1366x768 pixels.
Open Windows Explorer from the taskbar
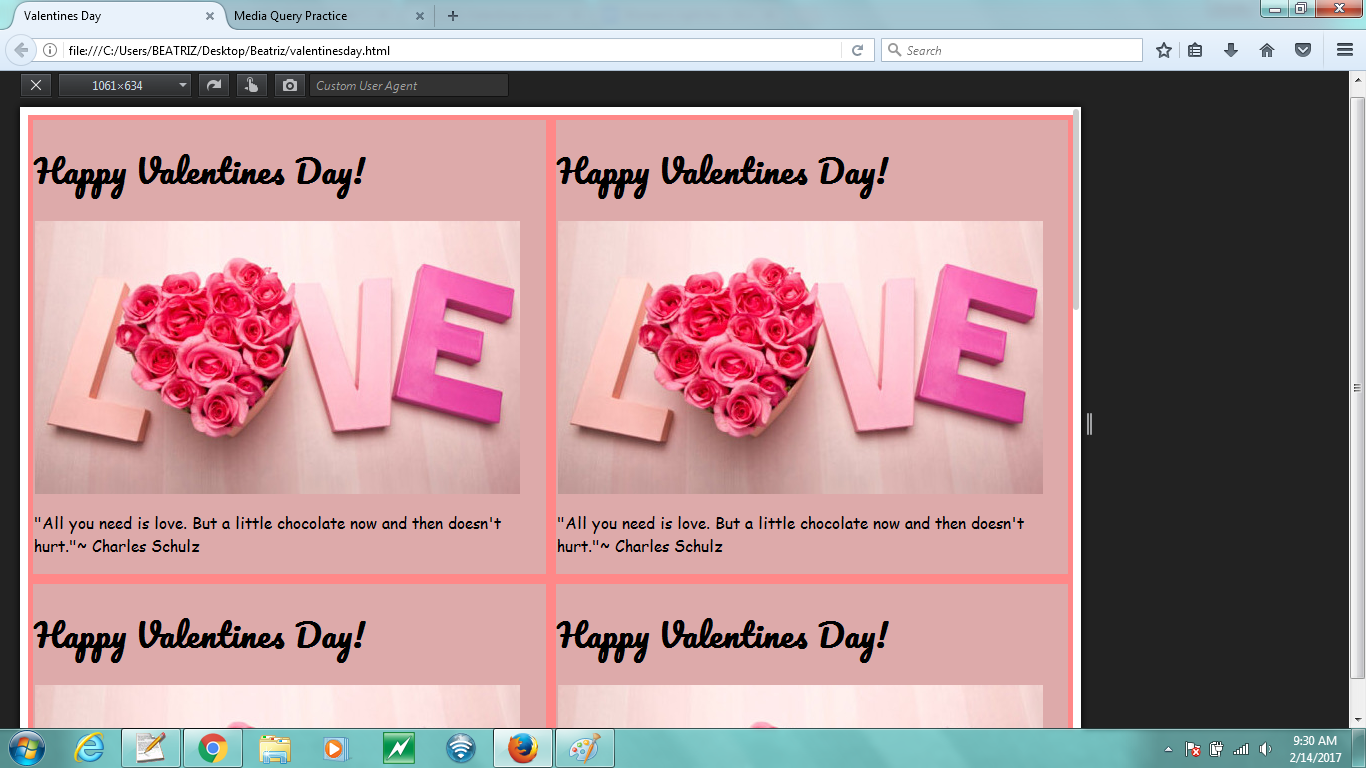(x=275, y=748)
